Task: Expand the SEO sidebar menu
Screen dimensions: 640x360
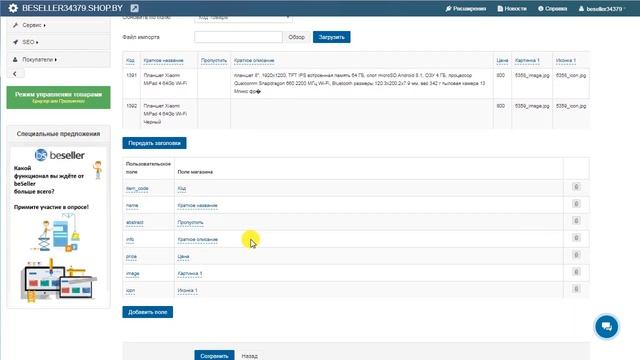Action: 58,42
